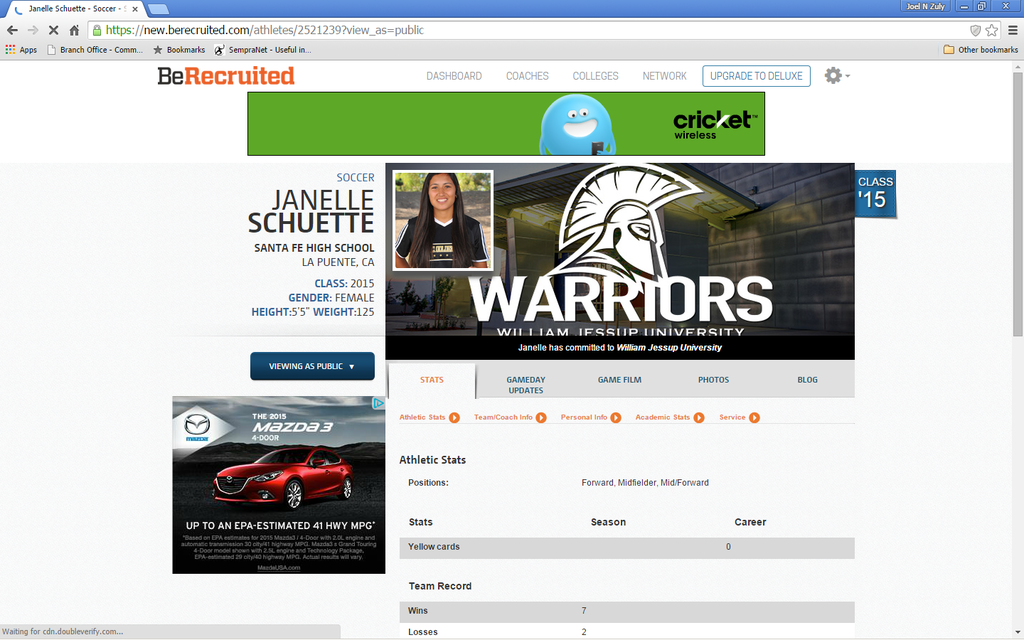Click the green secure lock icon
Viewport: 1024px width, 640px height.
click(97, 30)
